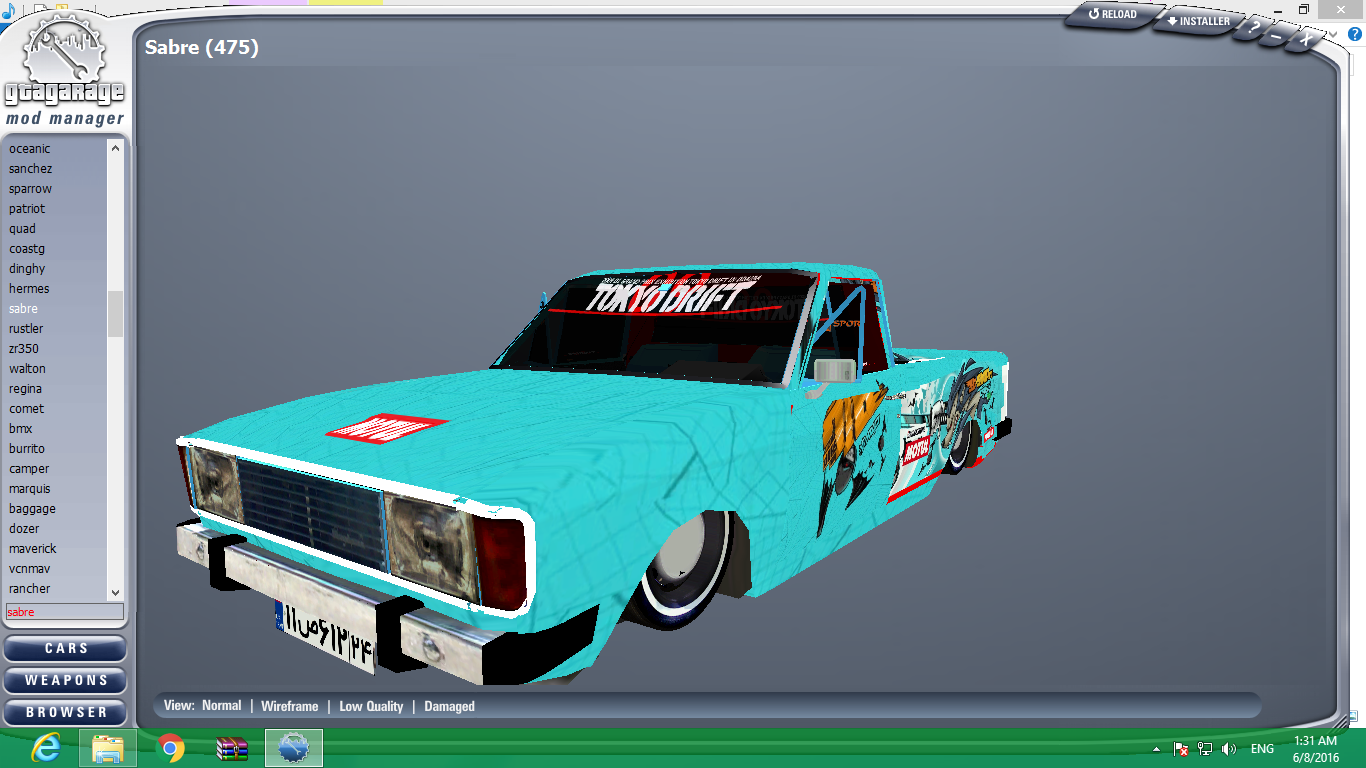Open the network status tray icon

[x=1205, y=749]
